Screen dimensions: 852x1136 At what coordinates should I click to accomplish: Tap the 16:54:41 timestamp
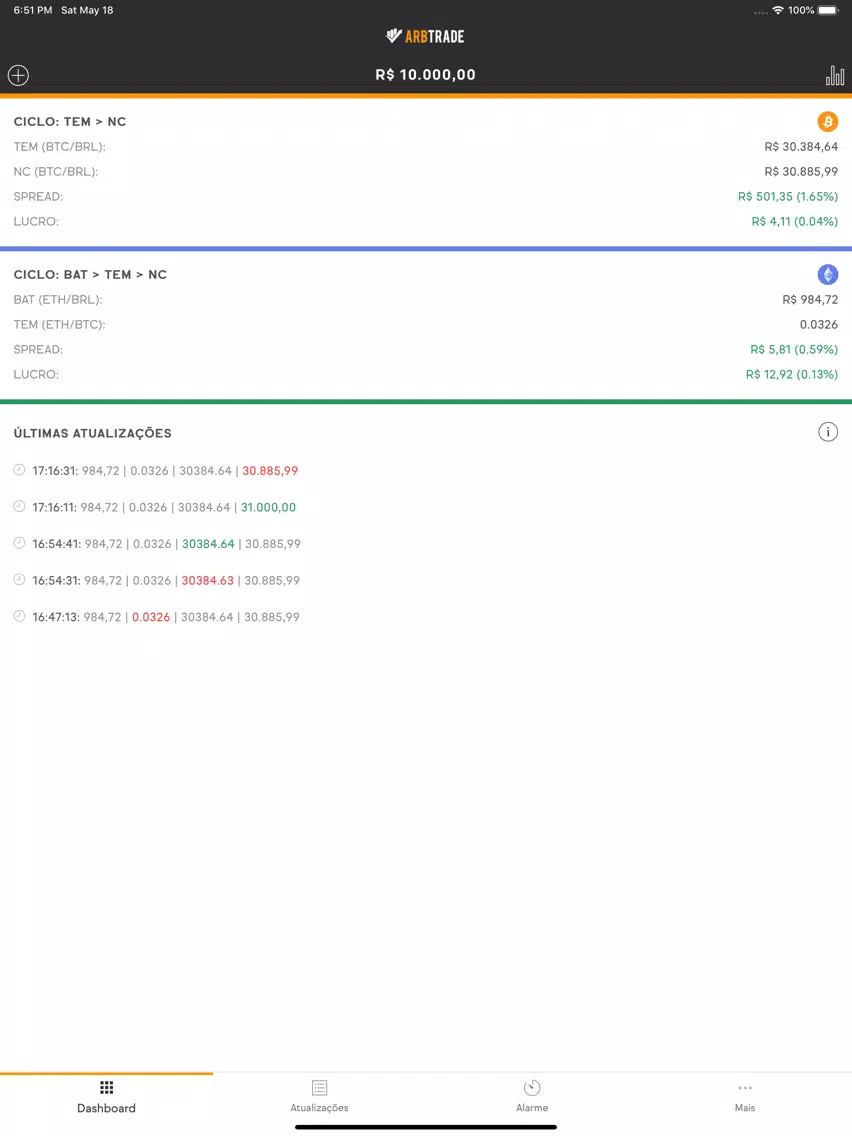57,544
